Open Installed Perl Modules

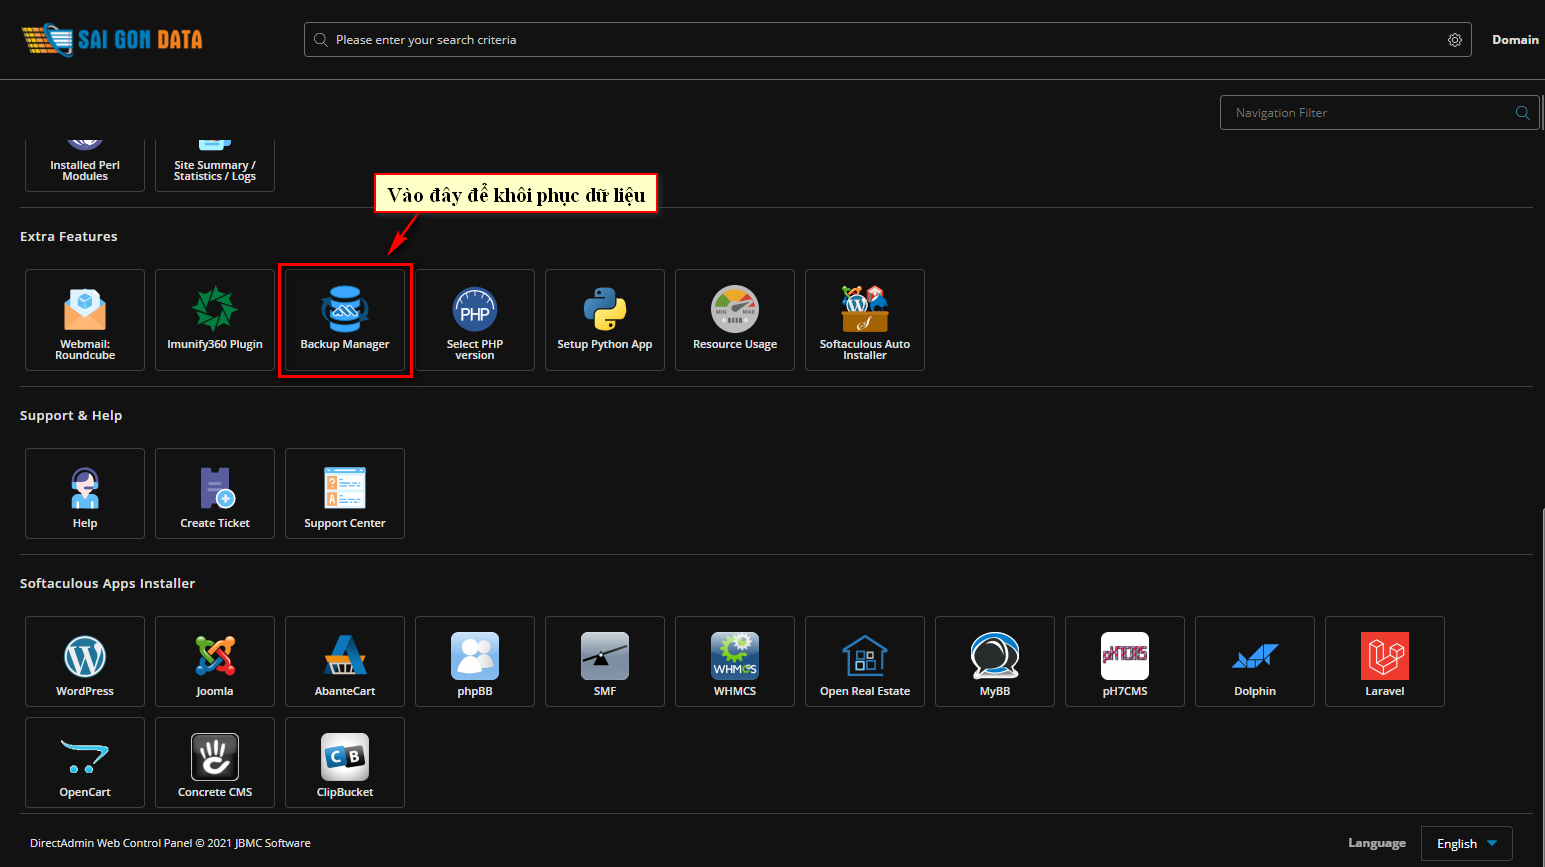click(85, 165)
